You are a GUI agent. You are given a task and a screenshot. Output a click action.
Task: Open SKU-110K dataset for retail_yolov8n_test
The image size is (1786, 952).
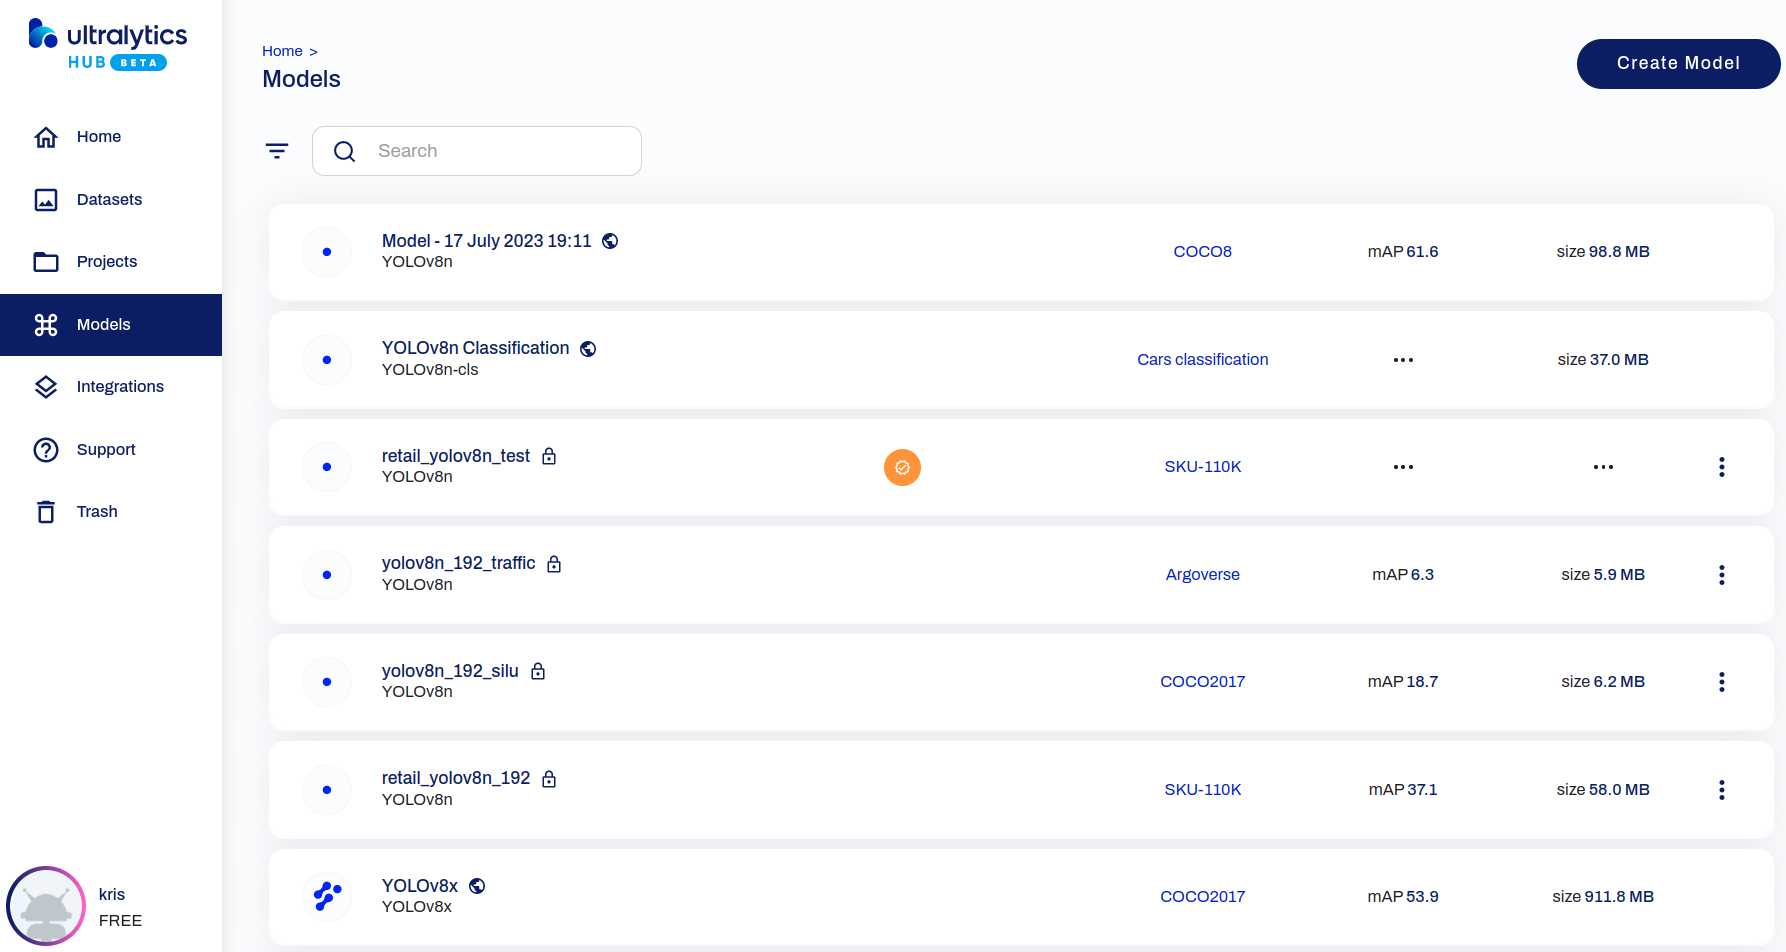(1202, 467)
